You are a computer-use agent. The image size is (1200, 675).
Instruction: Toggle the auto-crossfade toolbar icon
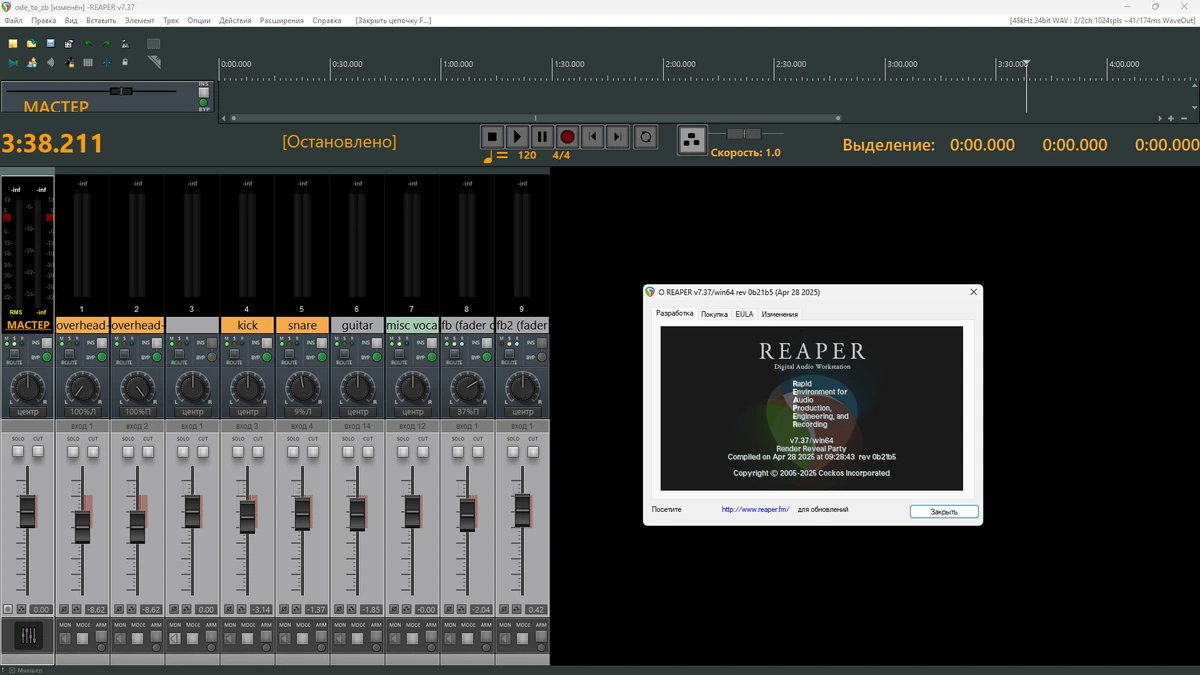pos(13,63)
